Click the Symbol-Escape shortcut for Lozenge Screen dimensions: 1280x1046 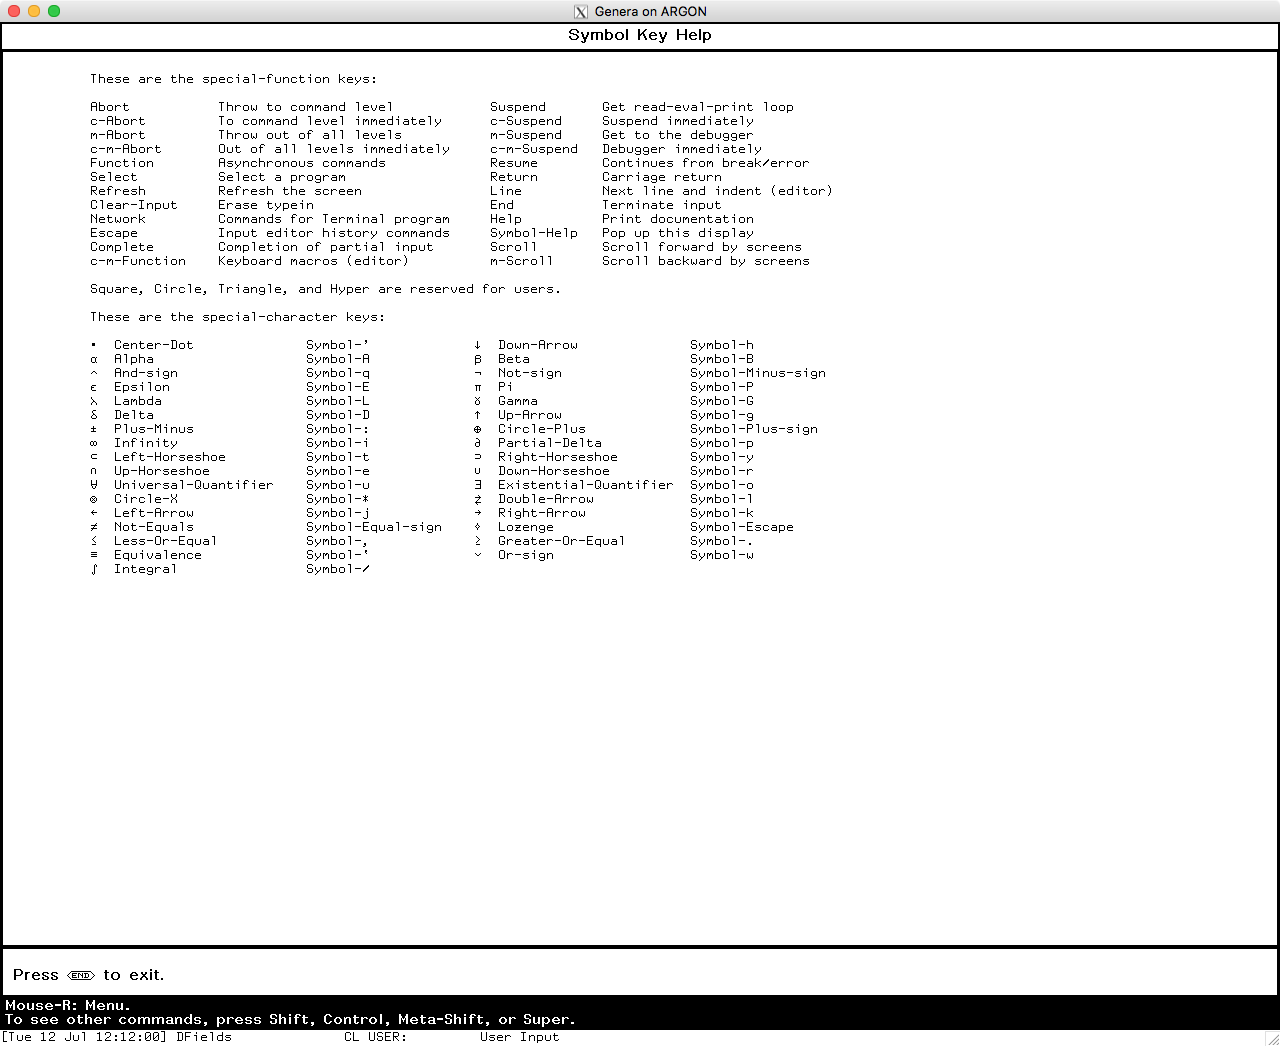coord(741,527)
